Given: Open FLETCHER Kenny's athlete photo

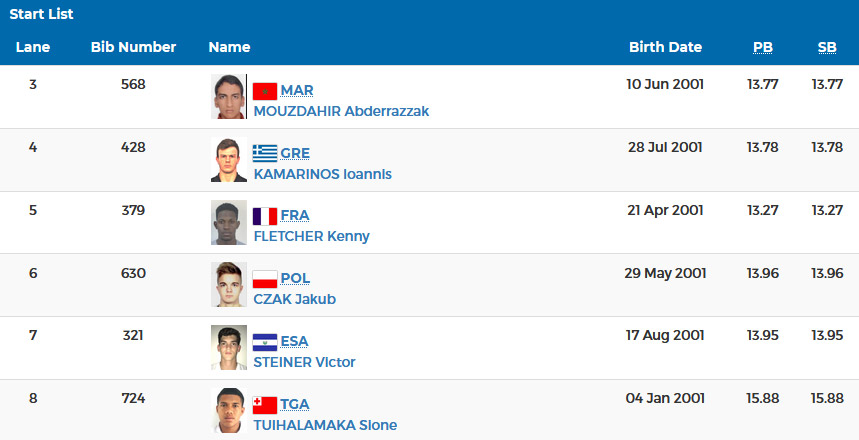Looking at the screenshot, I should (x=229, y=222).
